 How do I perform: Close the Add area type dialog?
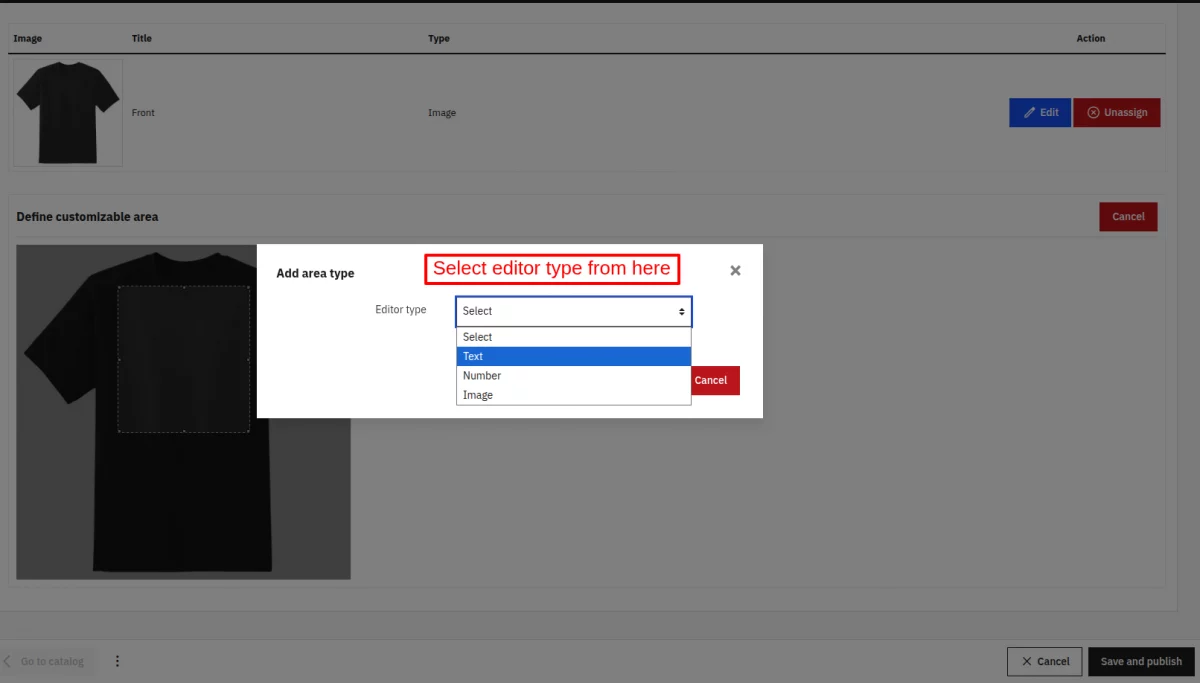pyautogui.click(x=735, y=271)
